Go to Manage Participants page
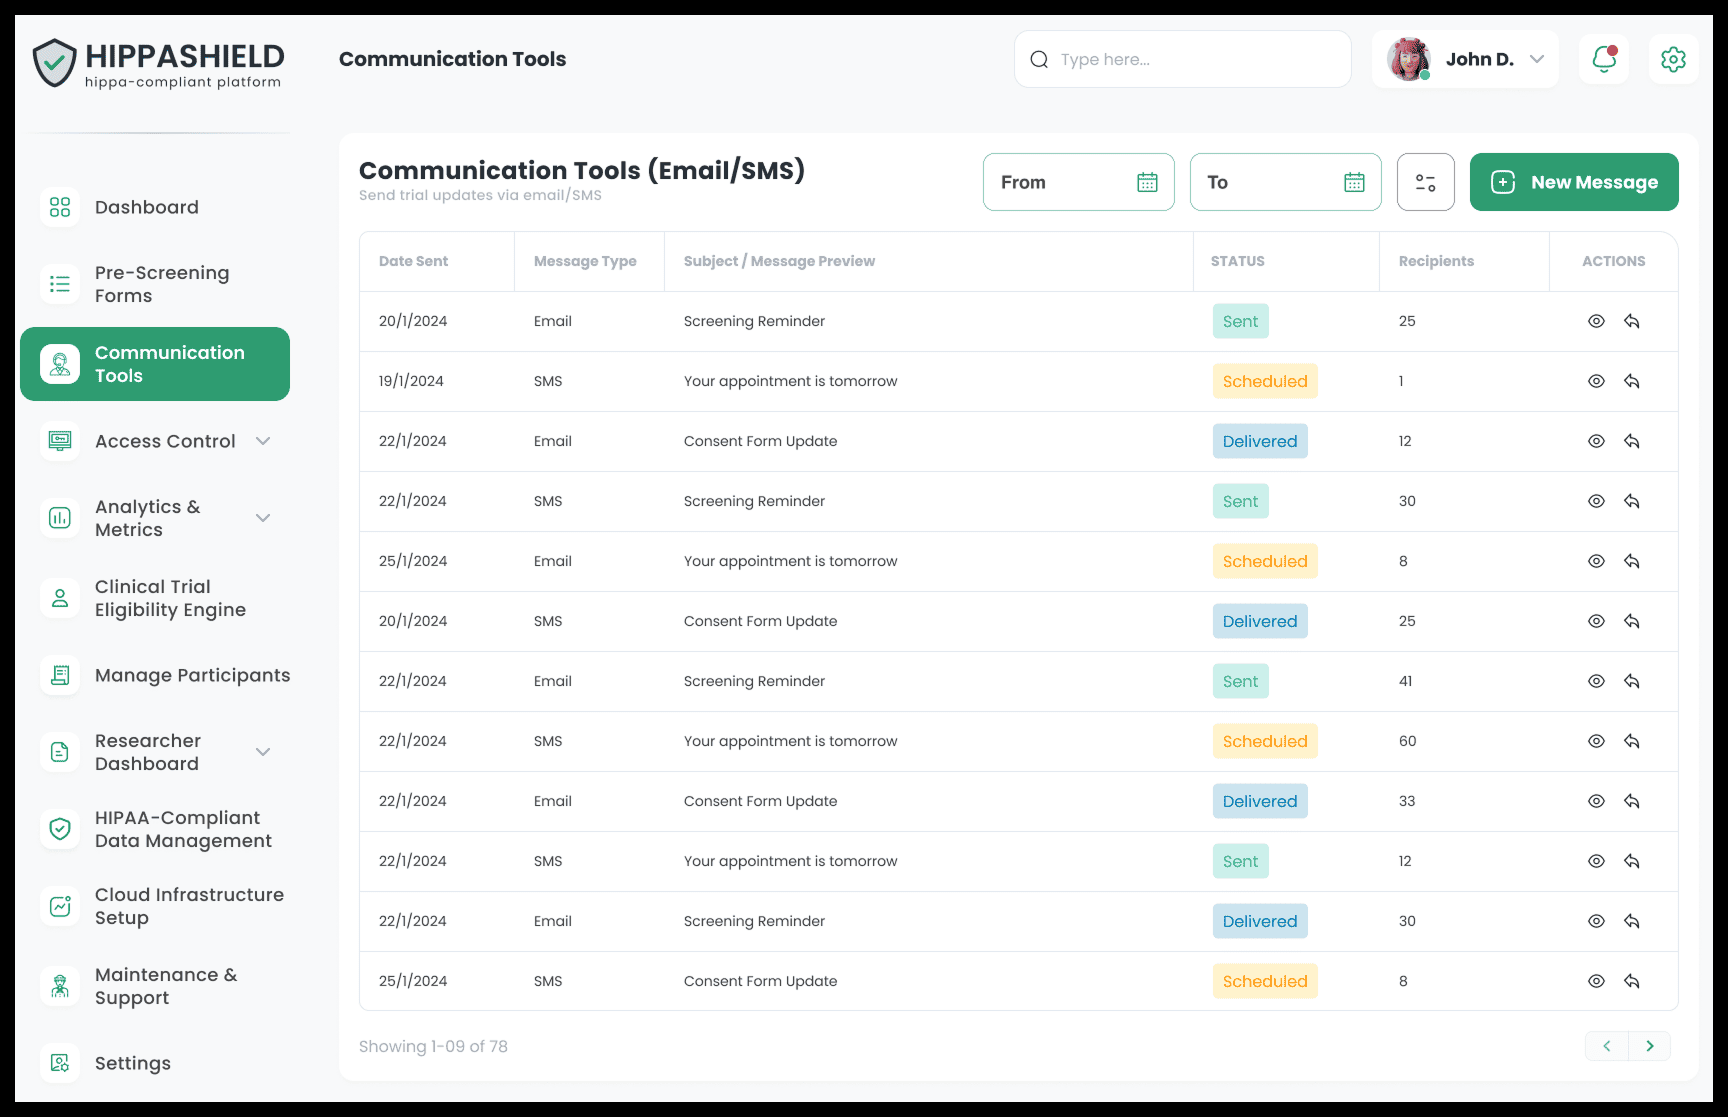 192,675
